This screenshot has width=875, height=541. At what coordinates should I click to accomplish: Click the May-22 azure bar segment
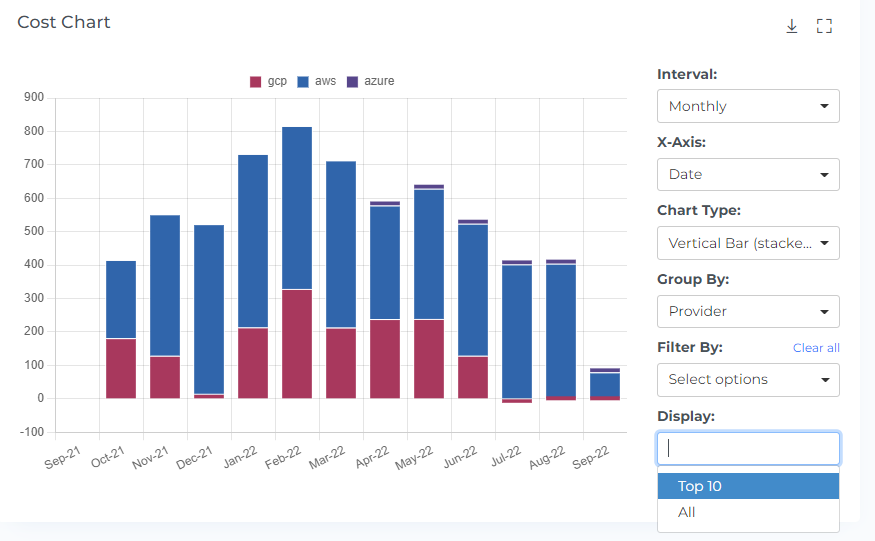tap(429, 187)
